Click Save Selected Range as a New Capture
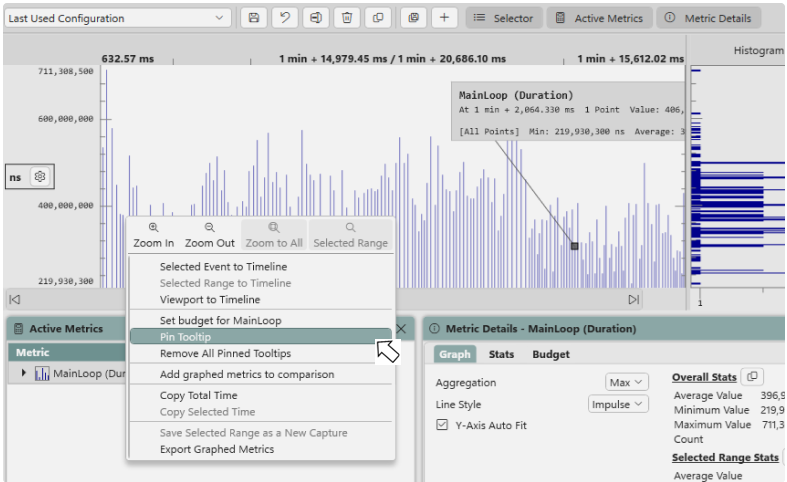 click(261, 433)
